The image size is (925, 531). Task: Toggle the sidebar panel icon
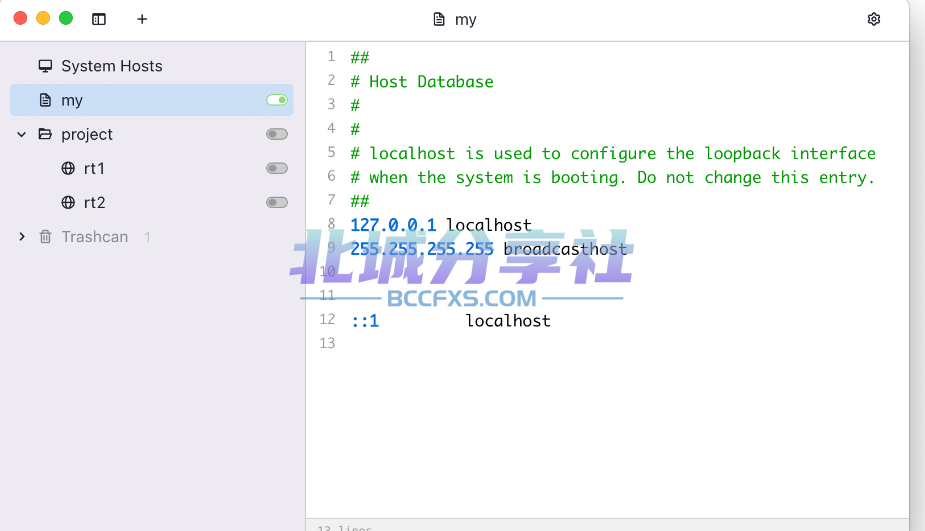(99, 19)
